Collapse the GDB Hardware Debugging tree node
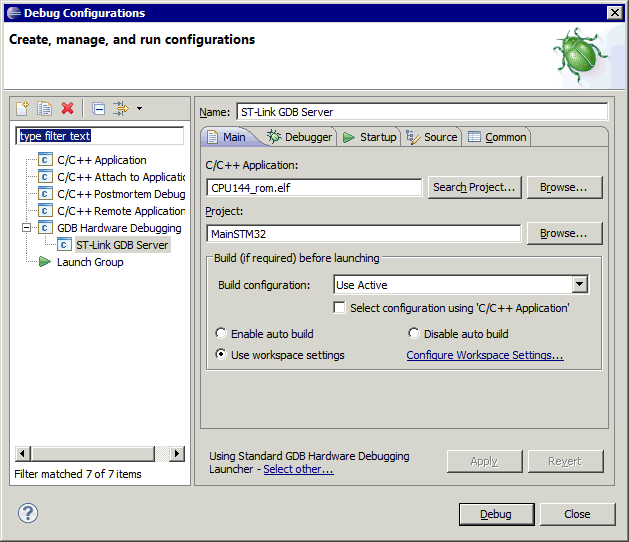The width and height of the screenshot is (629, 542). (28, 228)
